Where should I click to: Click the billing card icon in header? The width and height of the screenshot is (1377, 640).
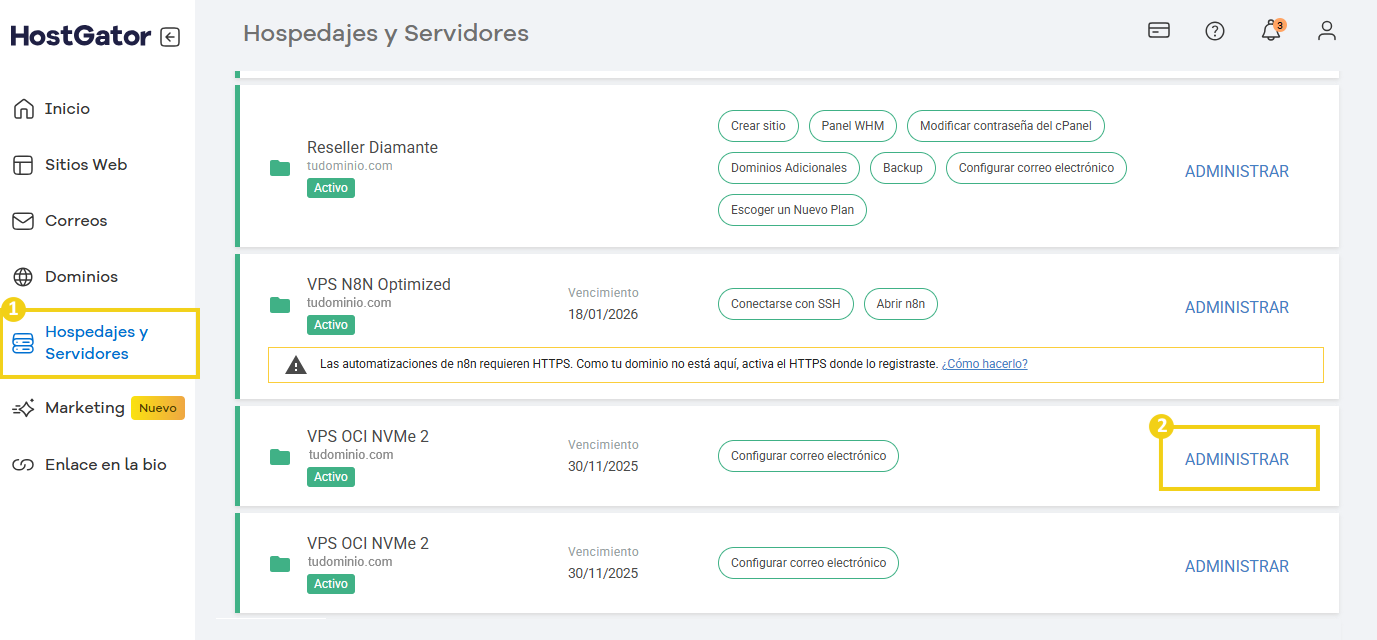(1158, 31)
